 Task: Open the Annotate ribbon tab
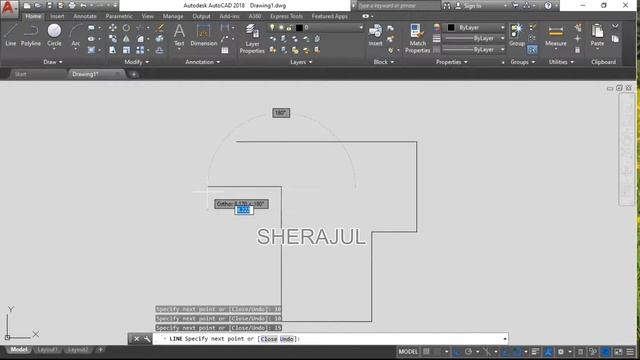coord(84,16)
